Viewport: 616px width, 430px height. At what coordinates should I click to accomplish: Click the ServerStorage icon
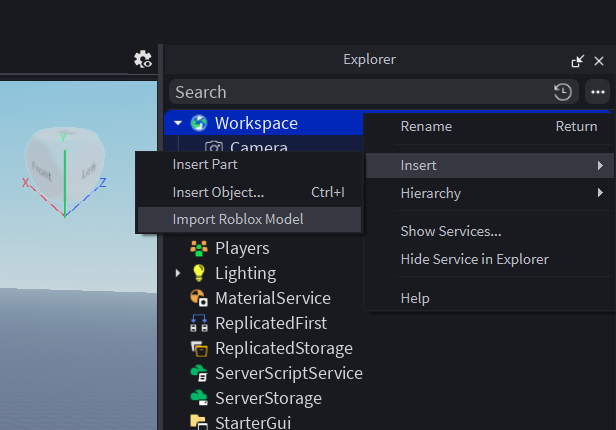click(198, 398)
